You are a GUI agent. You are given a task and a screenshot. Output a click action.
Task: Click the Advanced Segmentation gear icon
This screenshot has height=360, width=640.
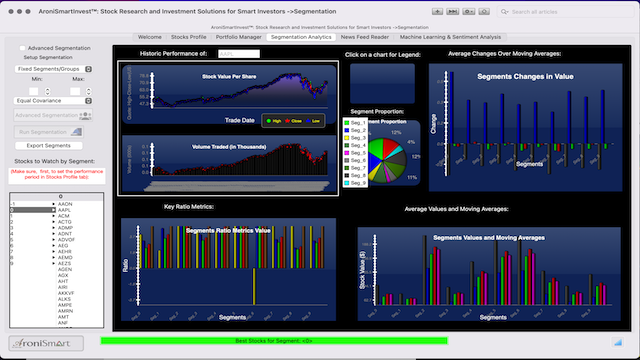pos(85,116)
